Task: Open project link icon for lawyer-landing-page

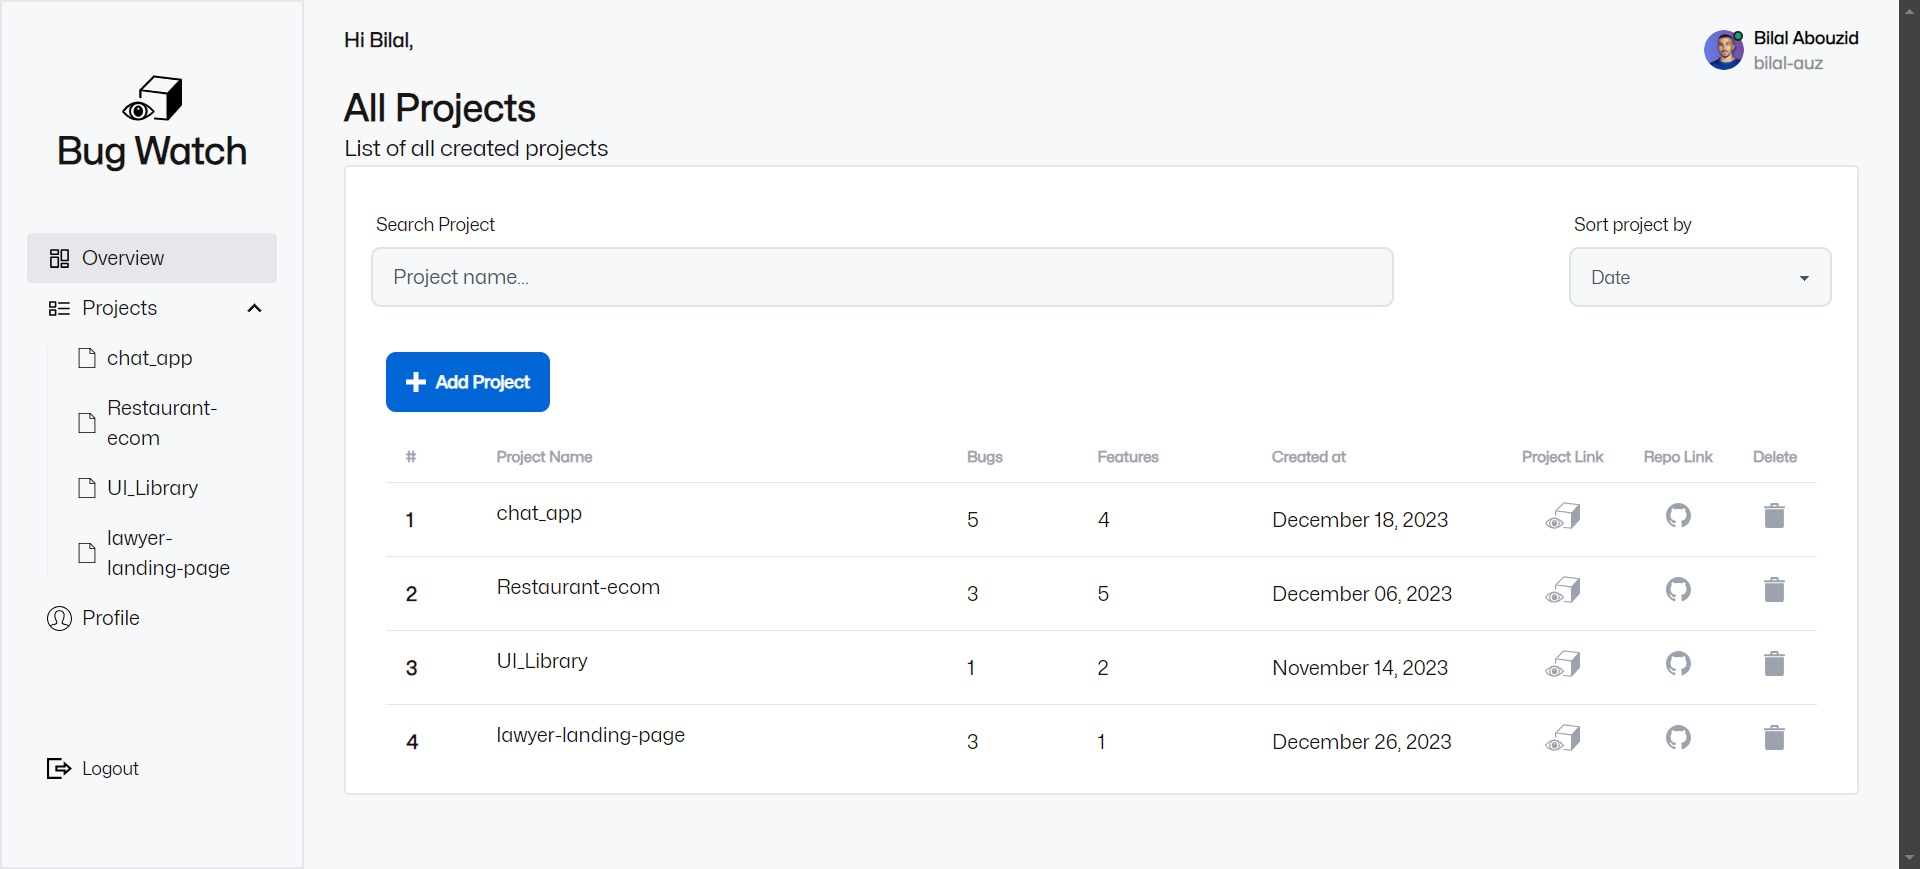Action: 1563,738
